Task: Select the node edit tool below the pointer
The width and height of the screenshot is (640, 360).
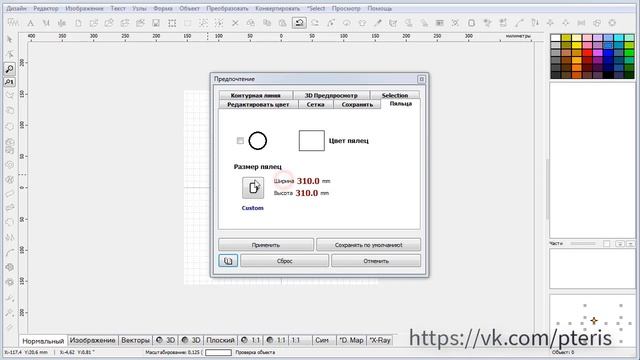Action: tap(10, 54)
